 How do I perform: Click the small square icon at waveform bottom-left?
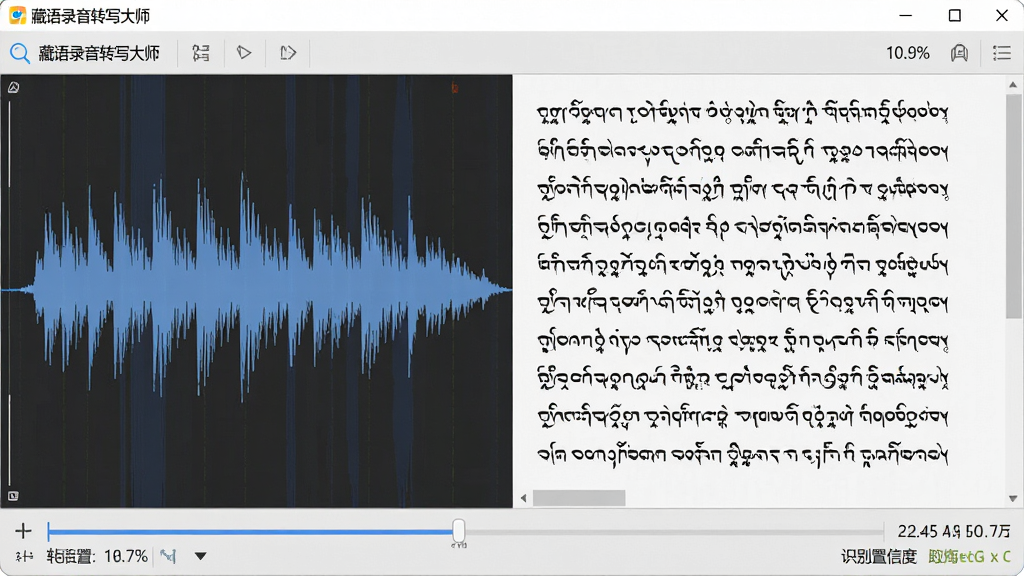coord(12,496)
